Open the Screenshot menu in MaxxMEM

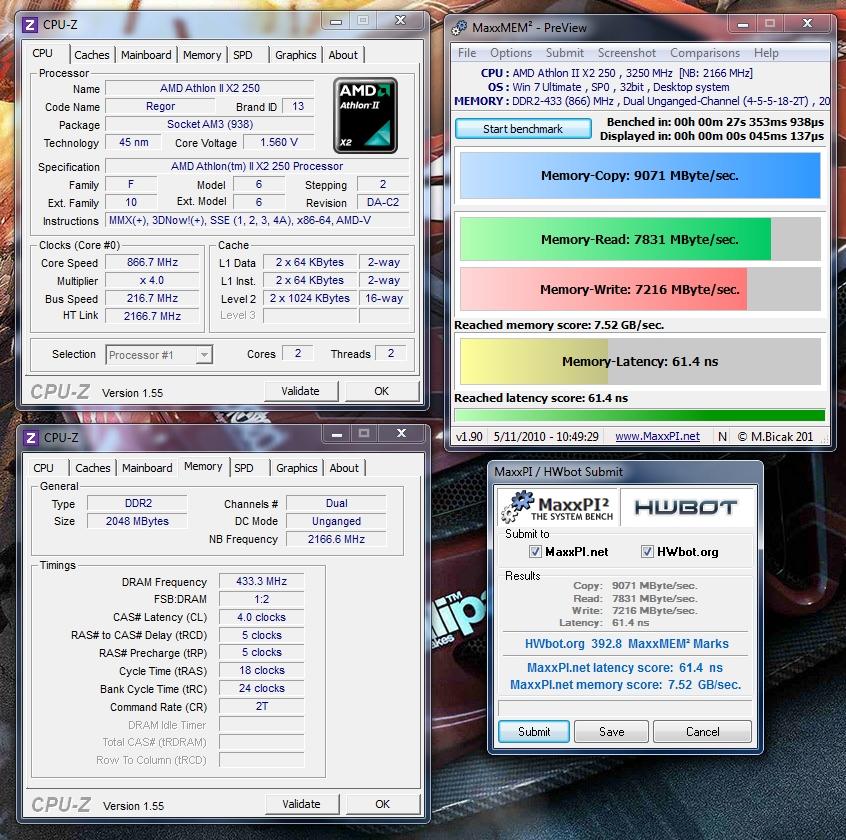pos(626,53)
